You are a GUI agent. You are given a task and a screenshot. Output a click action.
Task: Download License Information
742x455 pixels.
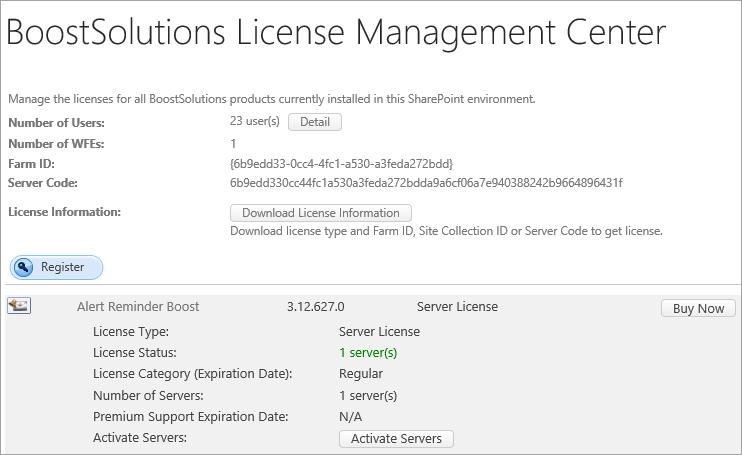[x=320, y=213]
